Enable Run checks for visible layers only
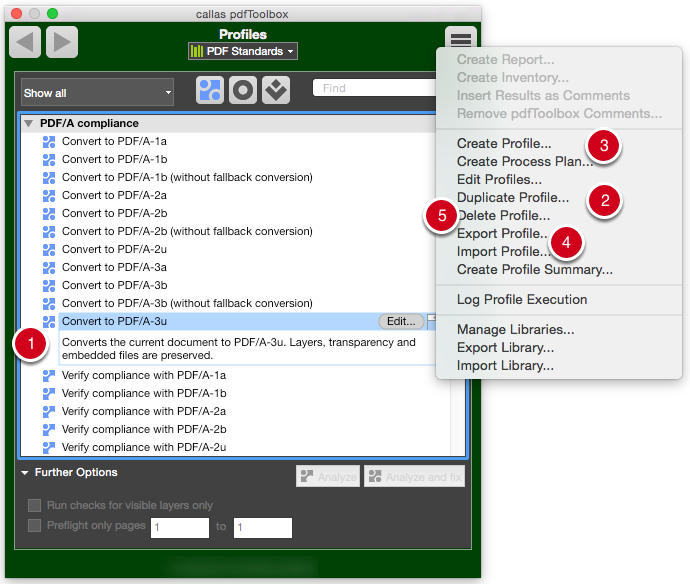The height and width of the screenshot is (584, 690). (x=34, y=505)
